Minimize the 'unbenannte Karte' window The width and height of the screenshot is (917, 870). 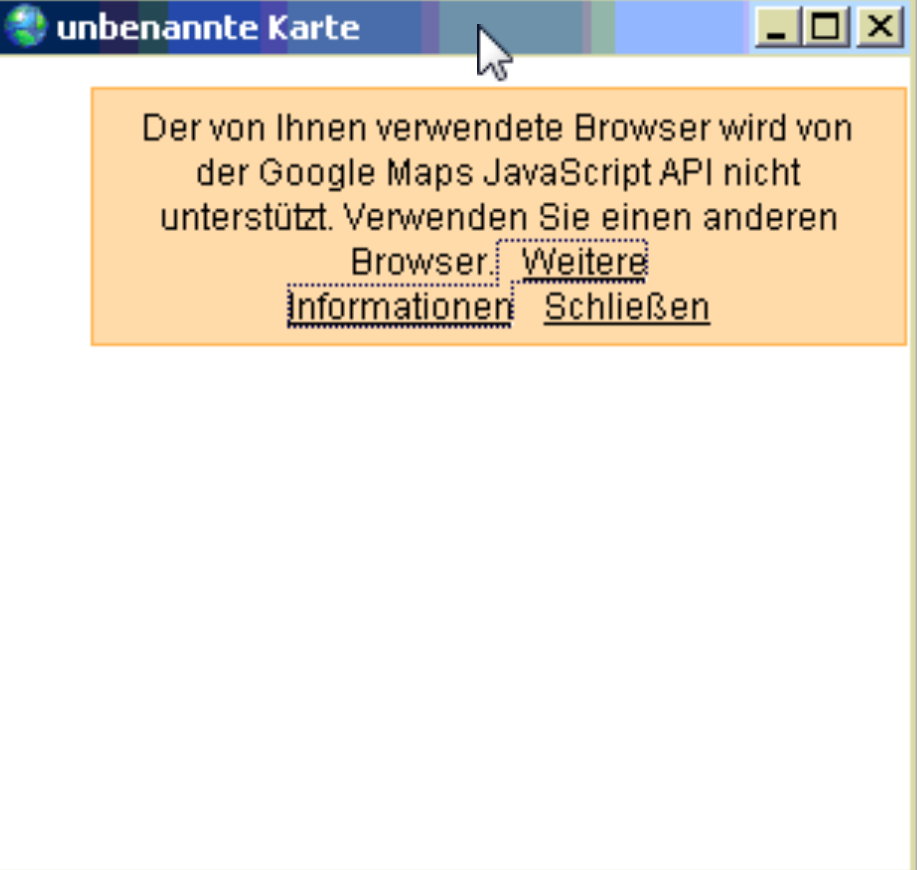point(776,26)
